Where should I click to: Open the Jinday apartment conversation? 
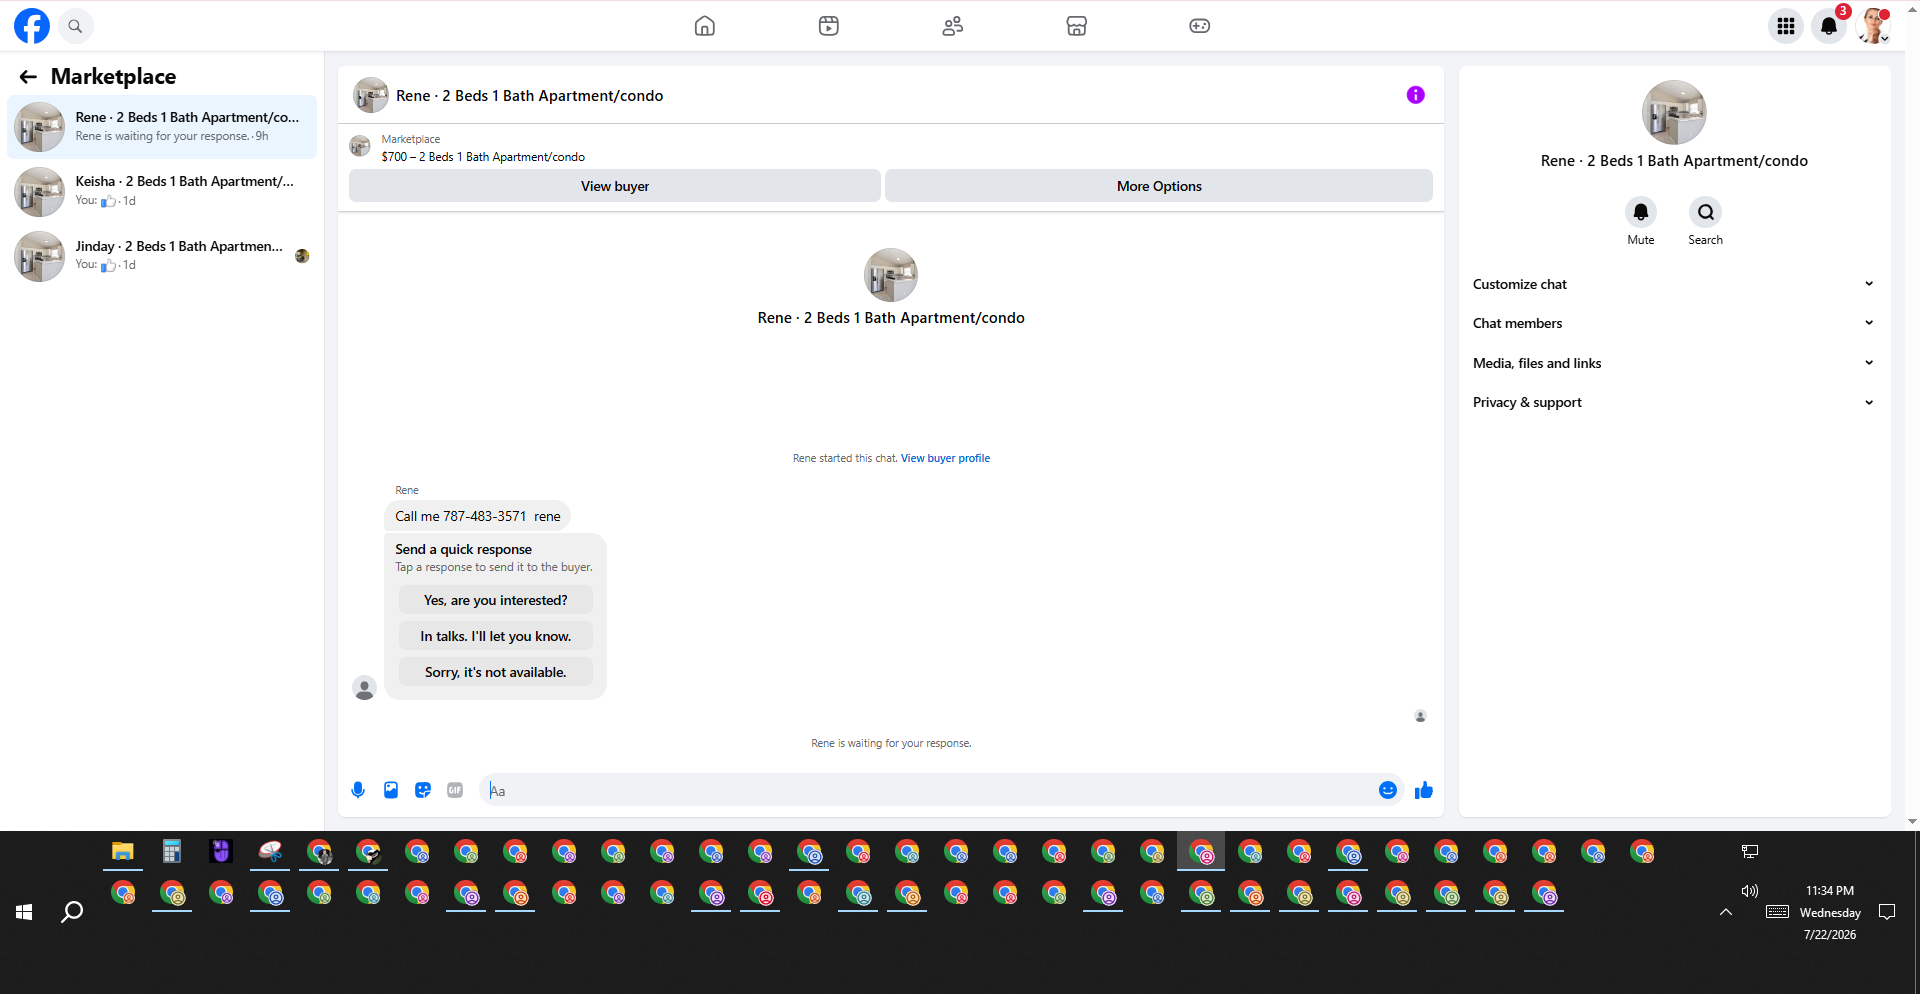[162, 256]
